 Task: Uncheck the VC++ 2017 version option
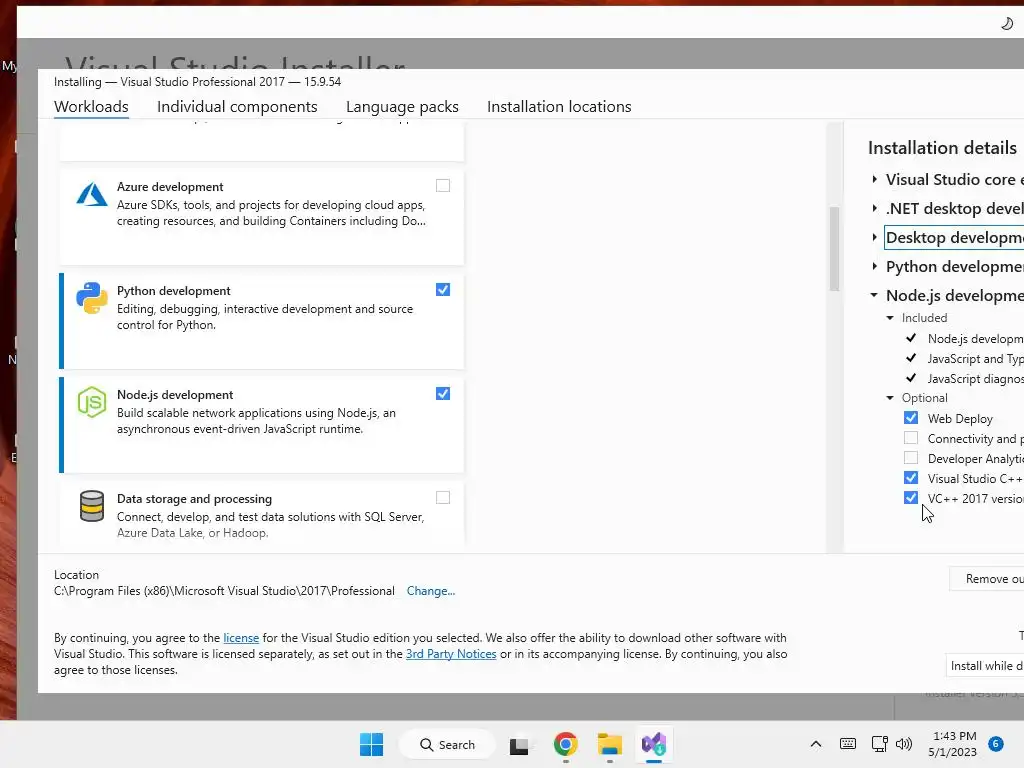[911, 498]
